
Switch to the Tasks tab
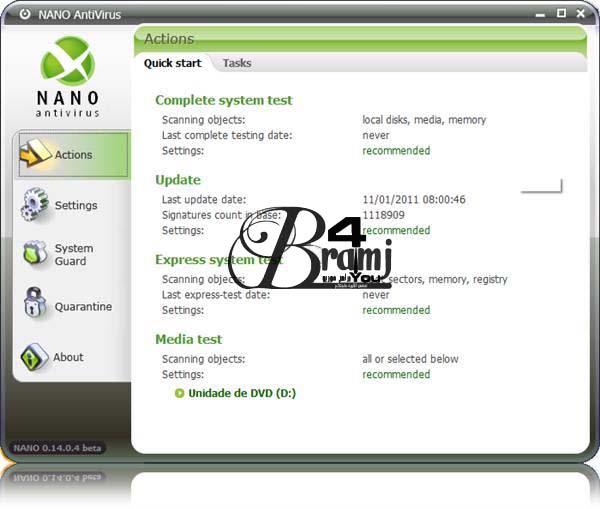[x=237, y=63]
